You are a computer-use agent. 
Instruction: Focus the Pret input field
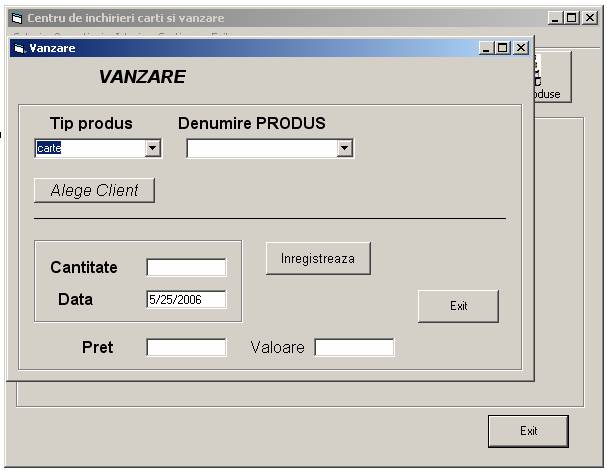(x=186, y=347)
